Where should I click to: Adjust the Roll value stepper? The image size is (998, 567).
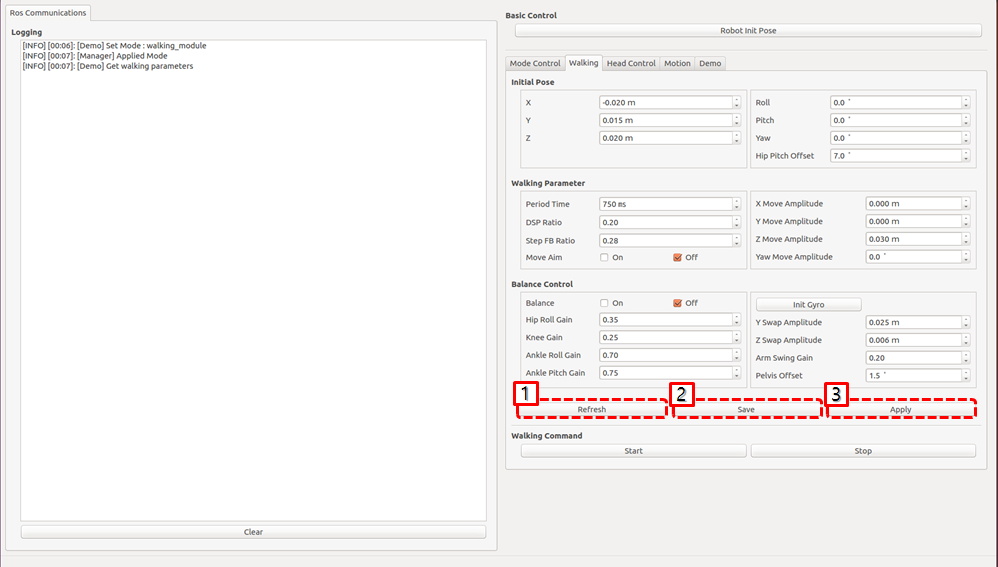966,102
